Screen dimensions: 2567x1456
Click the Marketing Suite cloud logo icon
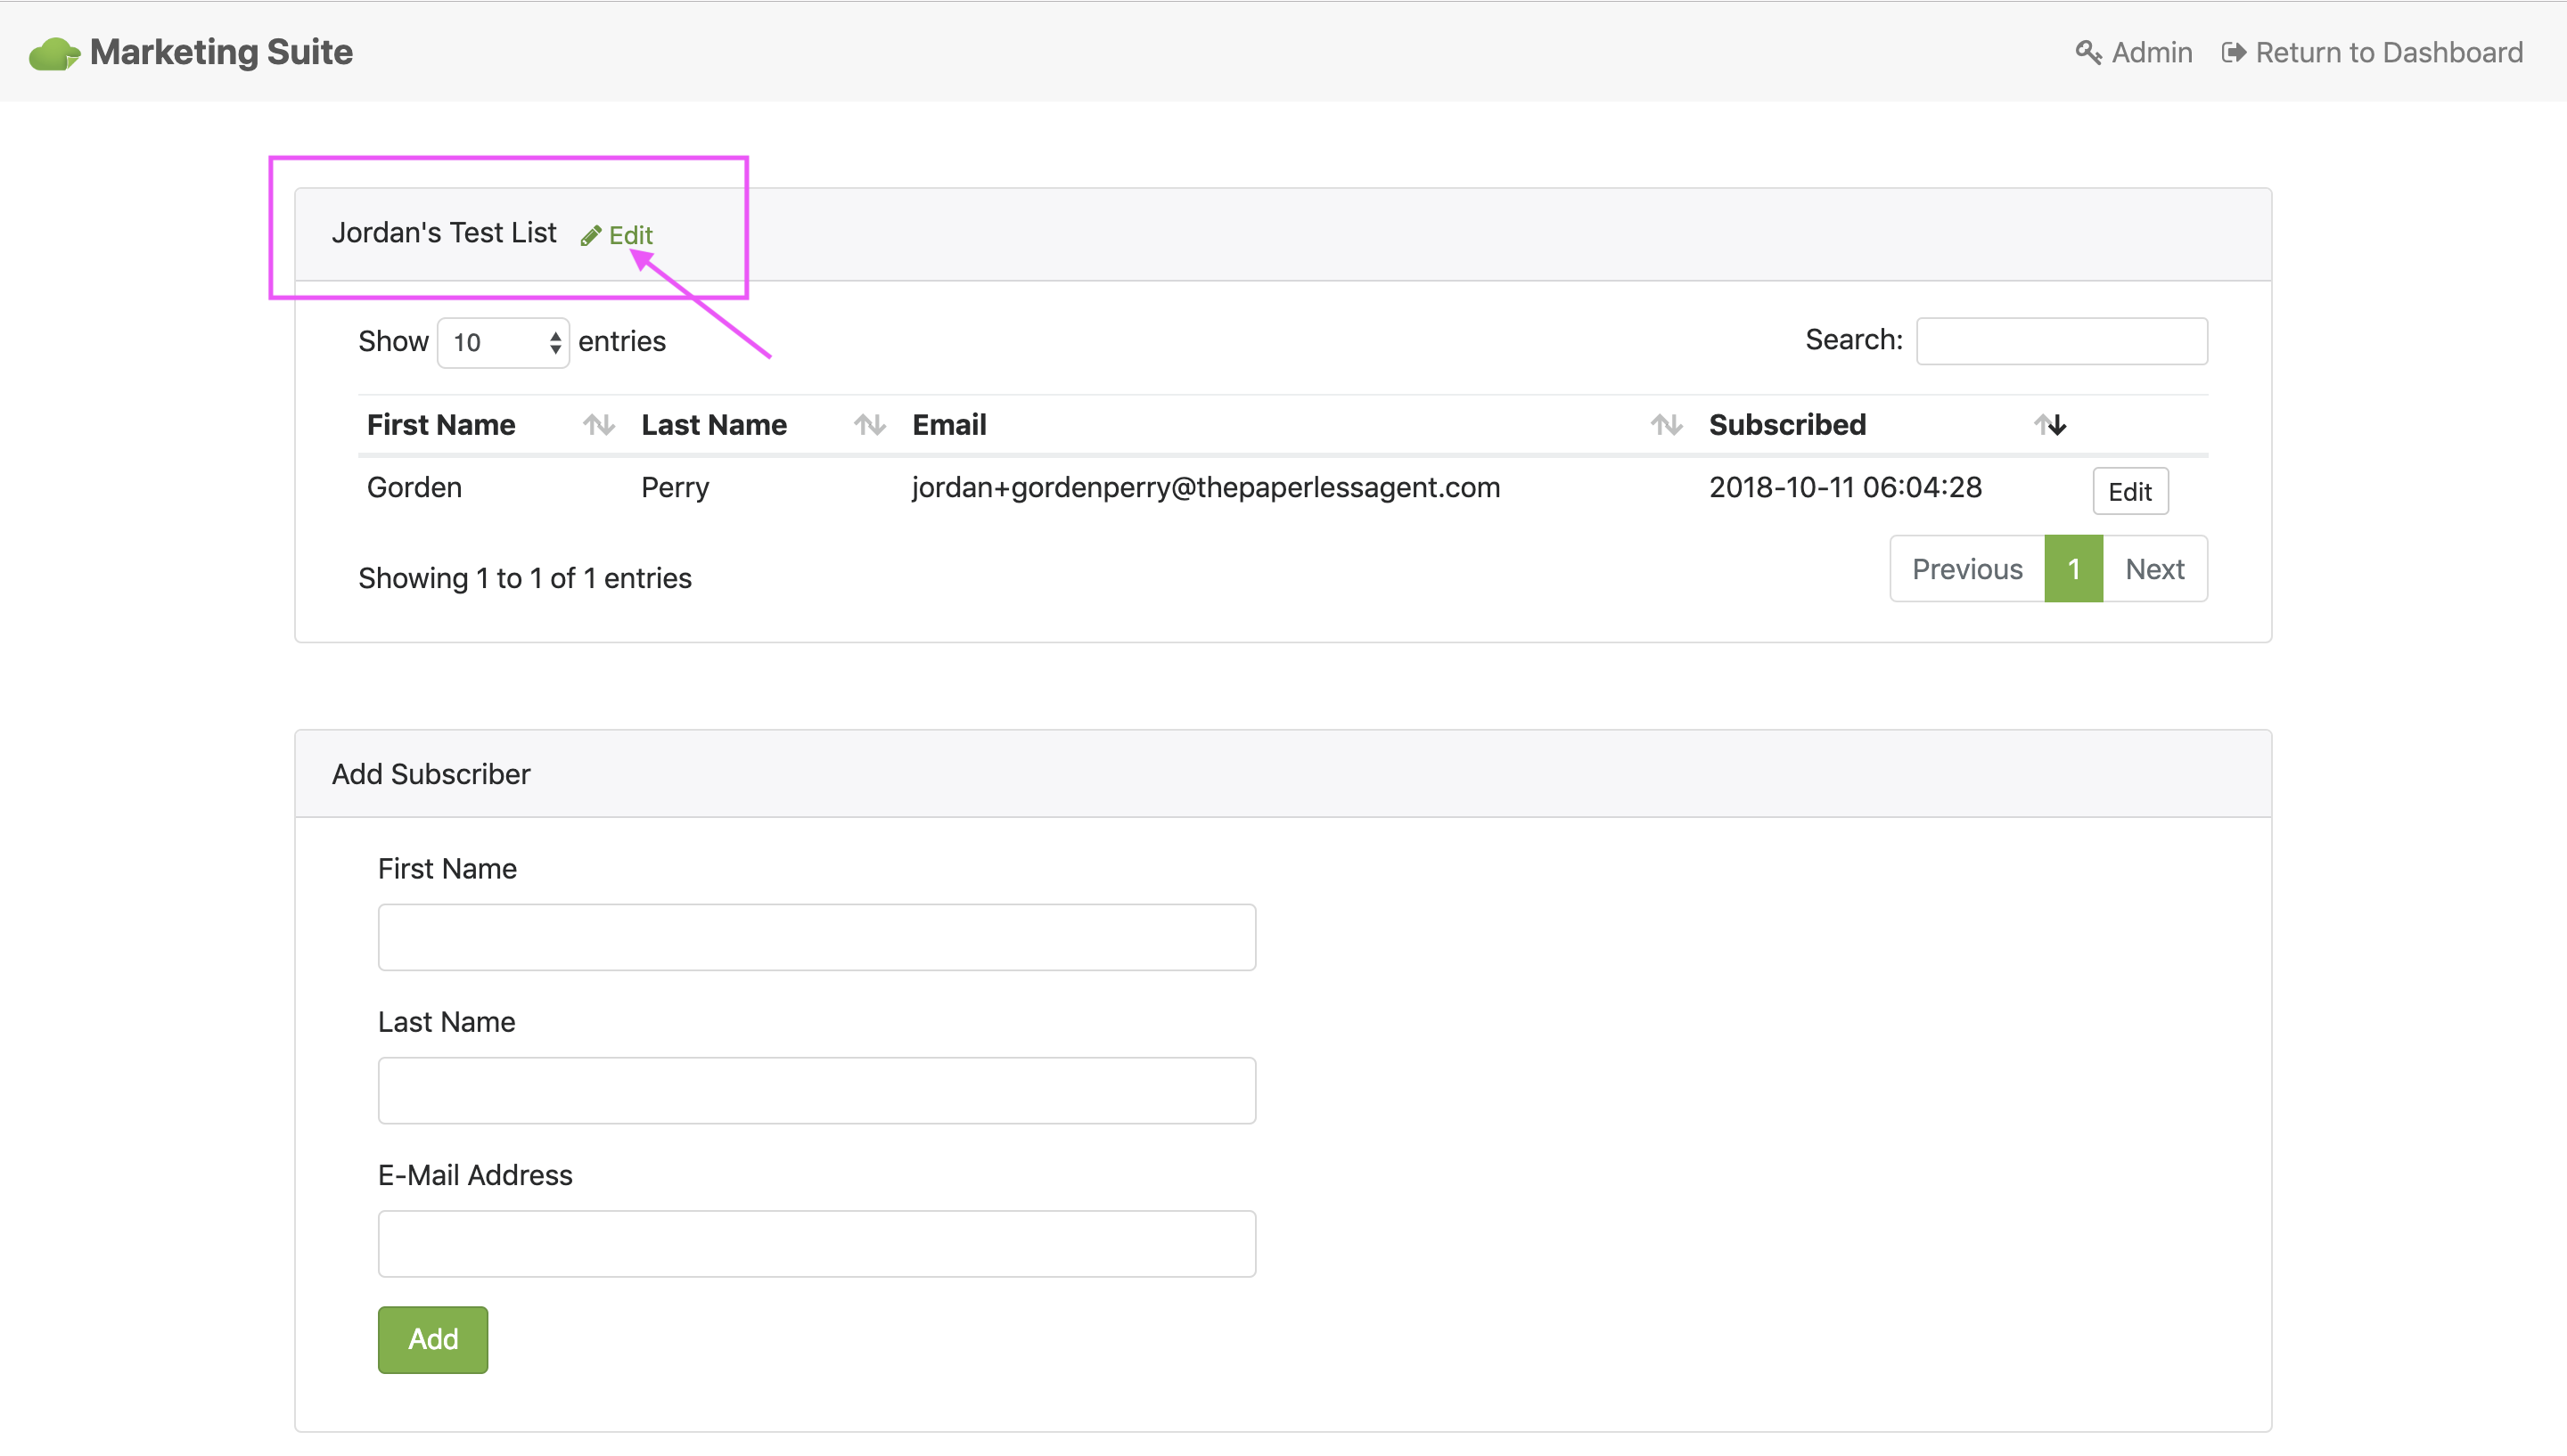click(x=54, y=53)
